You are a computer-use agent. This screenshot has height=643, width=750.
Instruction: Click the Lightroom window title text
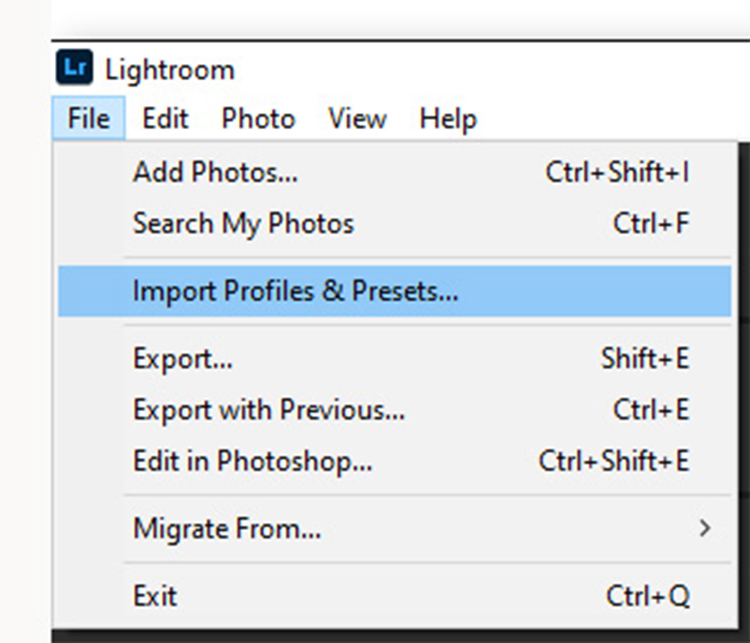tap(169, 70)
